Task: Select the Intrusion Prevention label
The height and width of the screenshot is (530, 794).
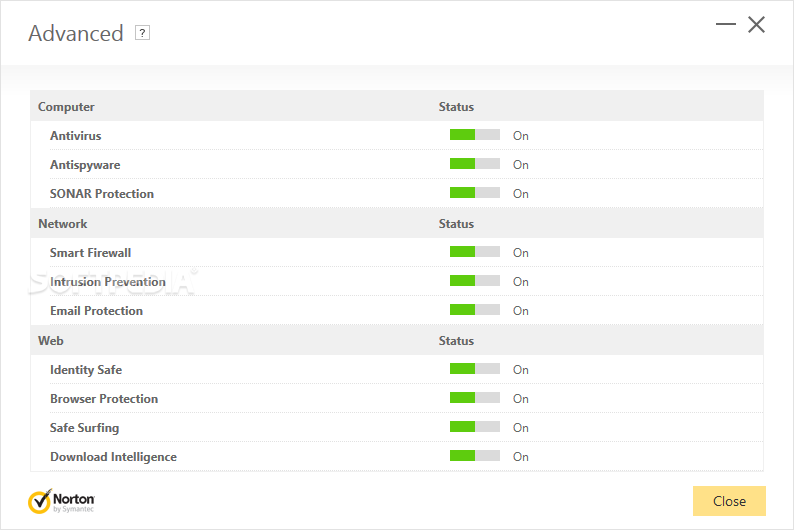Action: (108, 281)
